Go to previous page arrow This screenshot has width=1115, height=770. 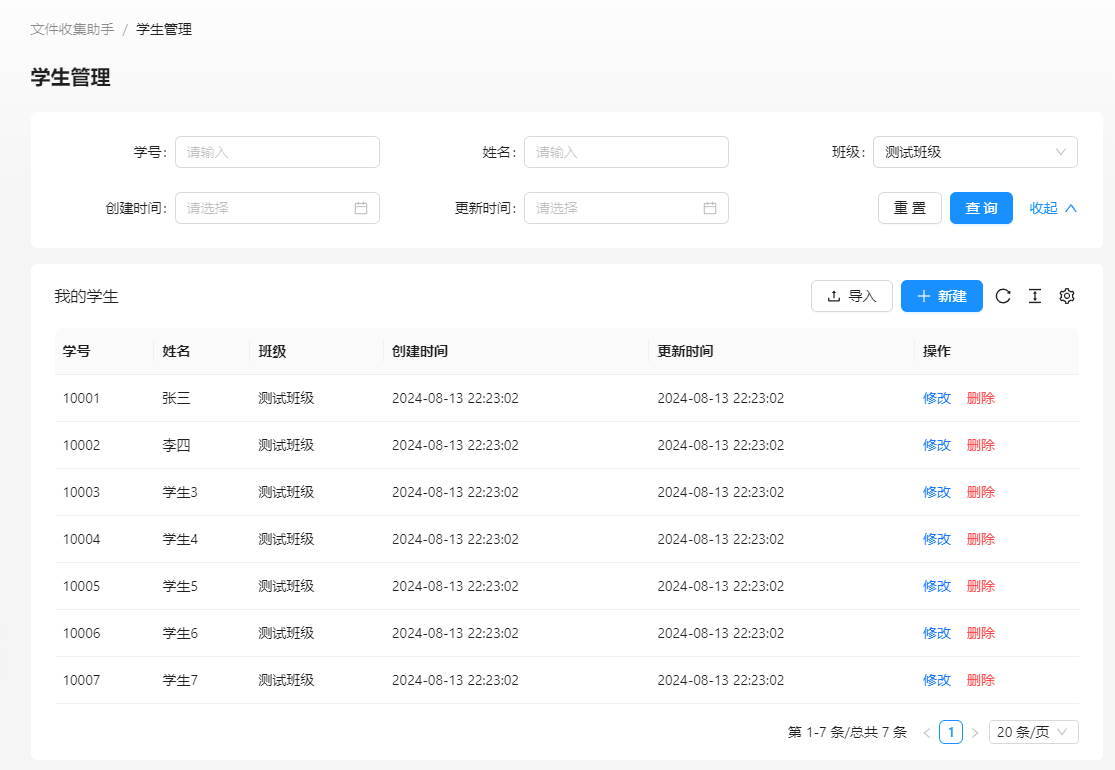[x=927, y=732]
